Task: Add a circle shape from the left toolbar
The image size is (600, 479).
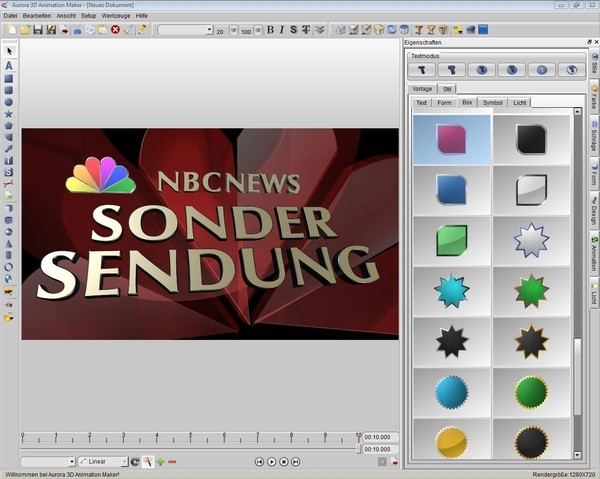Action: (8, 102)
